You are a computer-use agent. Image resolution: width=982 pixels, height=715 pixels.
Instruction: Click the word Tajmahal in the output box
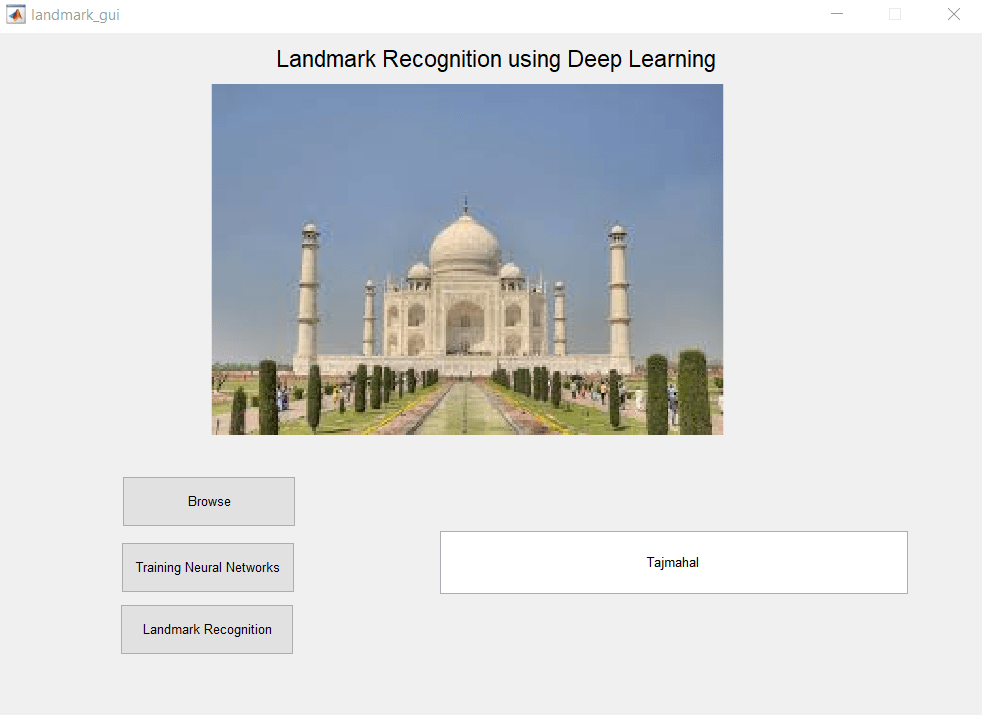point(673,562)
